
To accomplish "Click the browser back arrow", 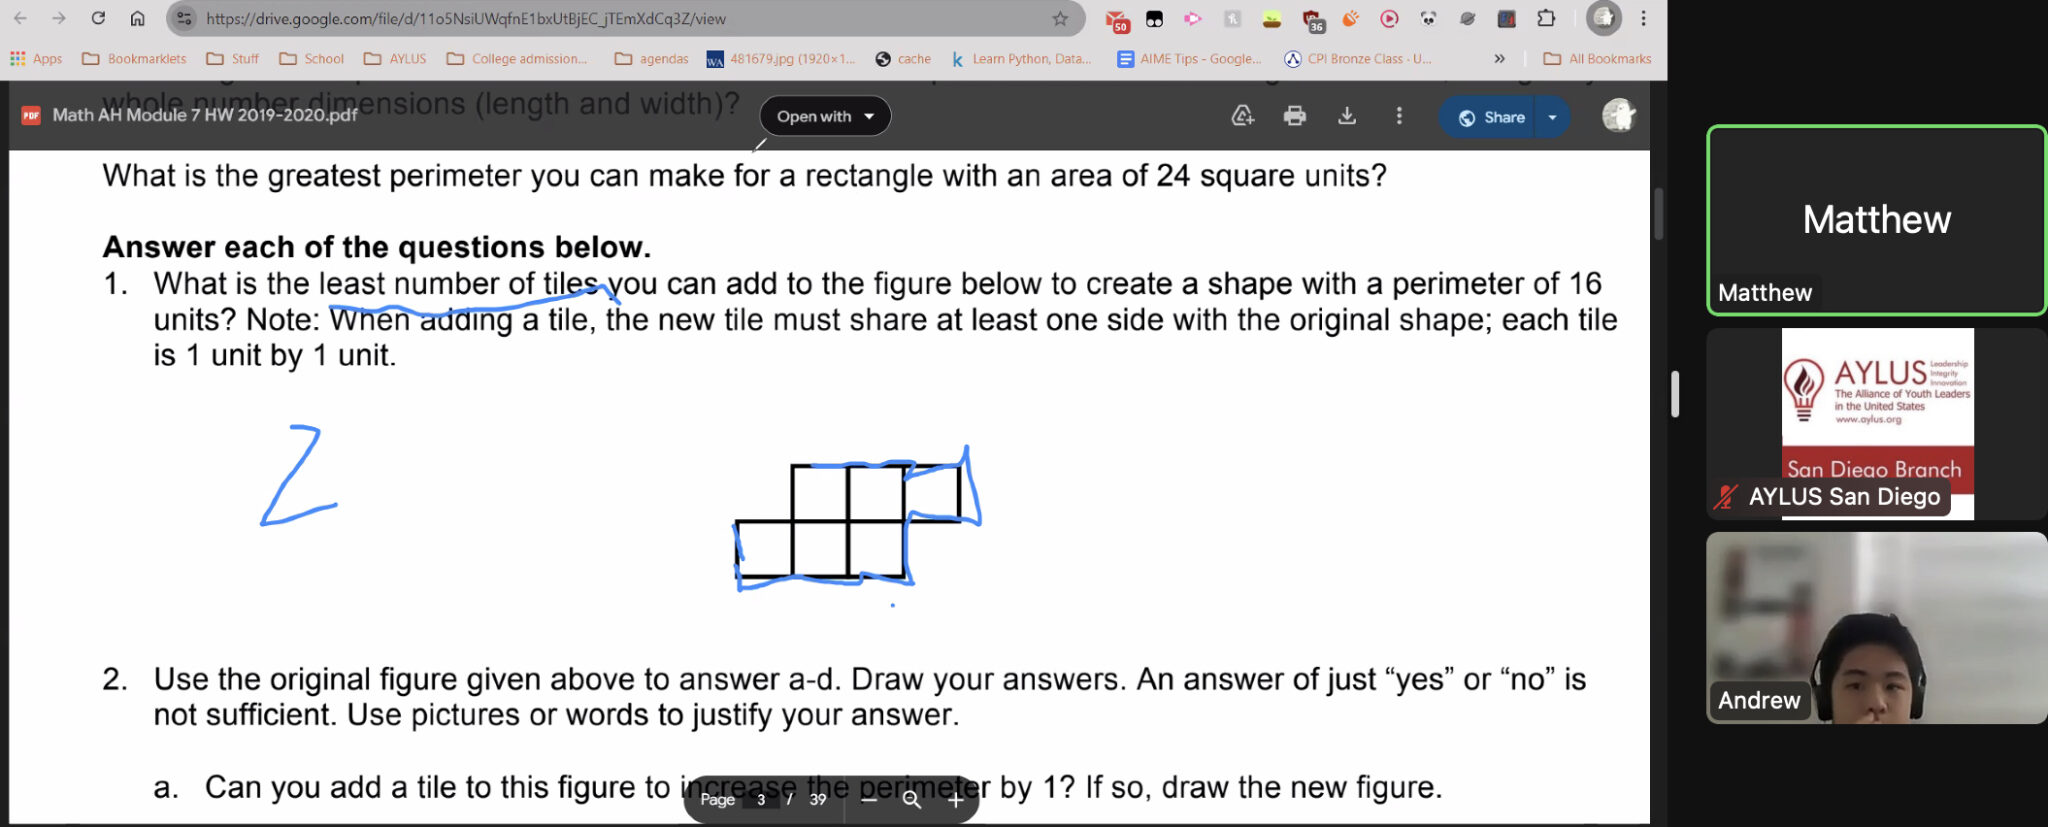I will (x=20, y=18).
